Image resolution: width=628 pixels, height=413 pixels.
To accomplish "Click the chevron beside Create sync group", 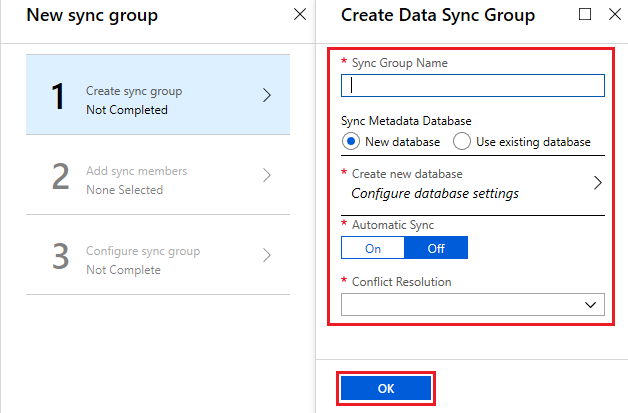I will pos(267,96).
